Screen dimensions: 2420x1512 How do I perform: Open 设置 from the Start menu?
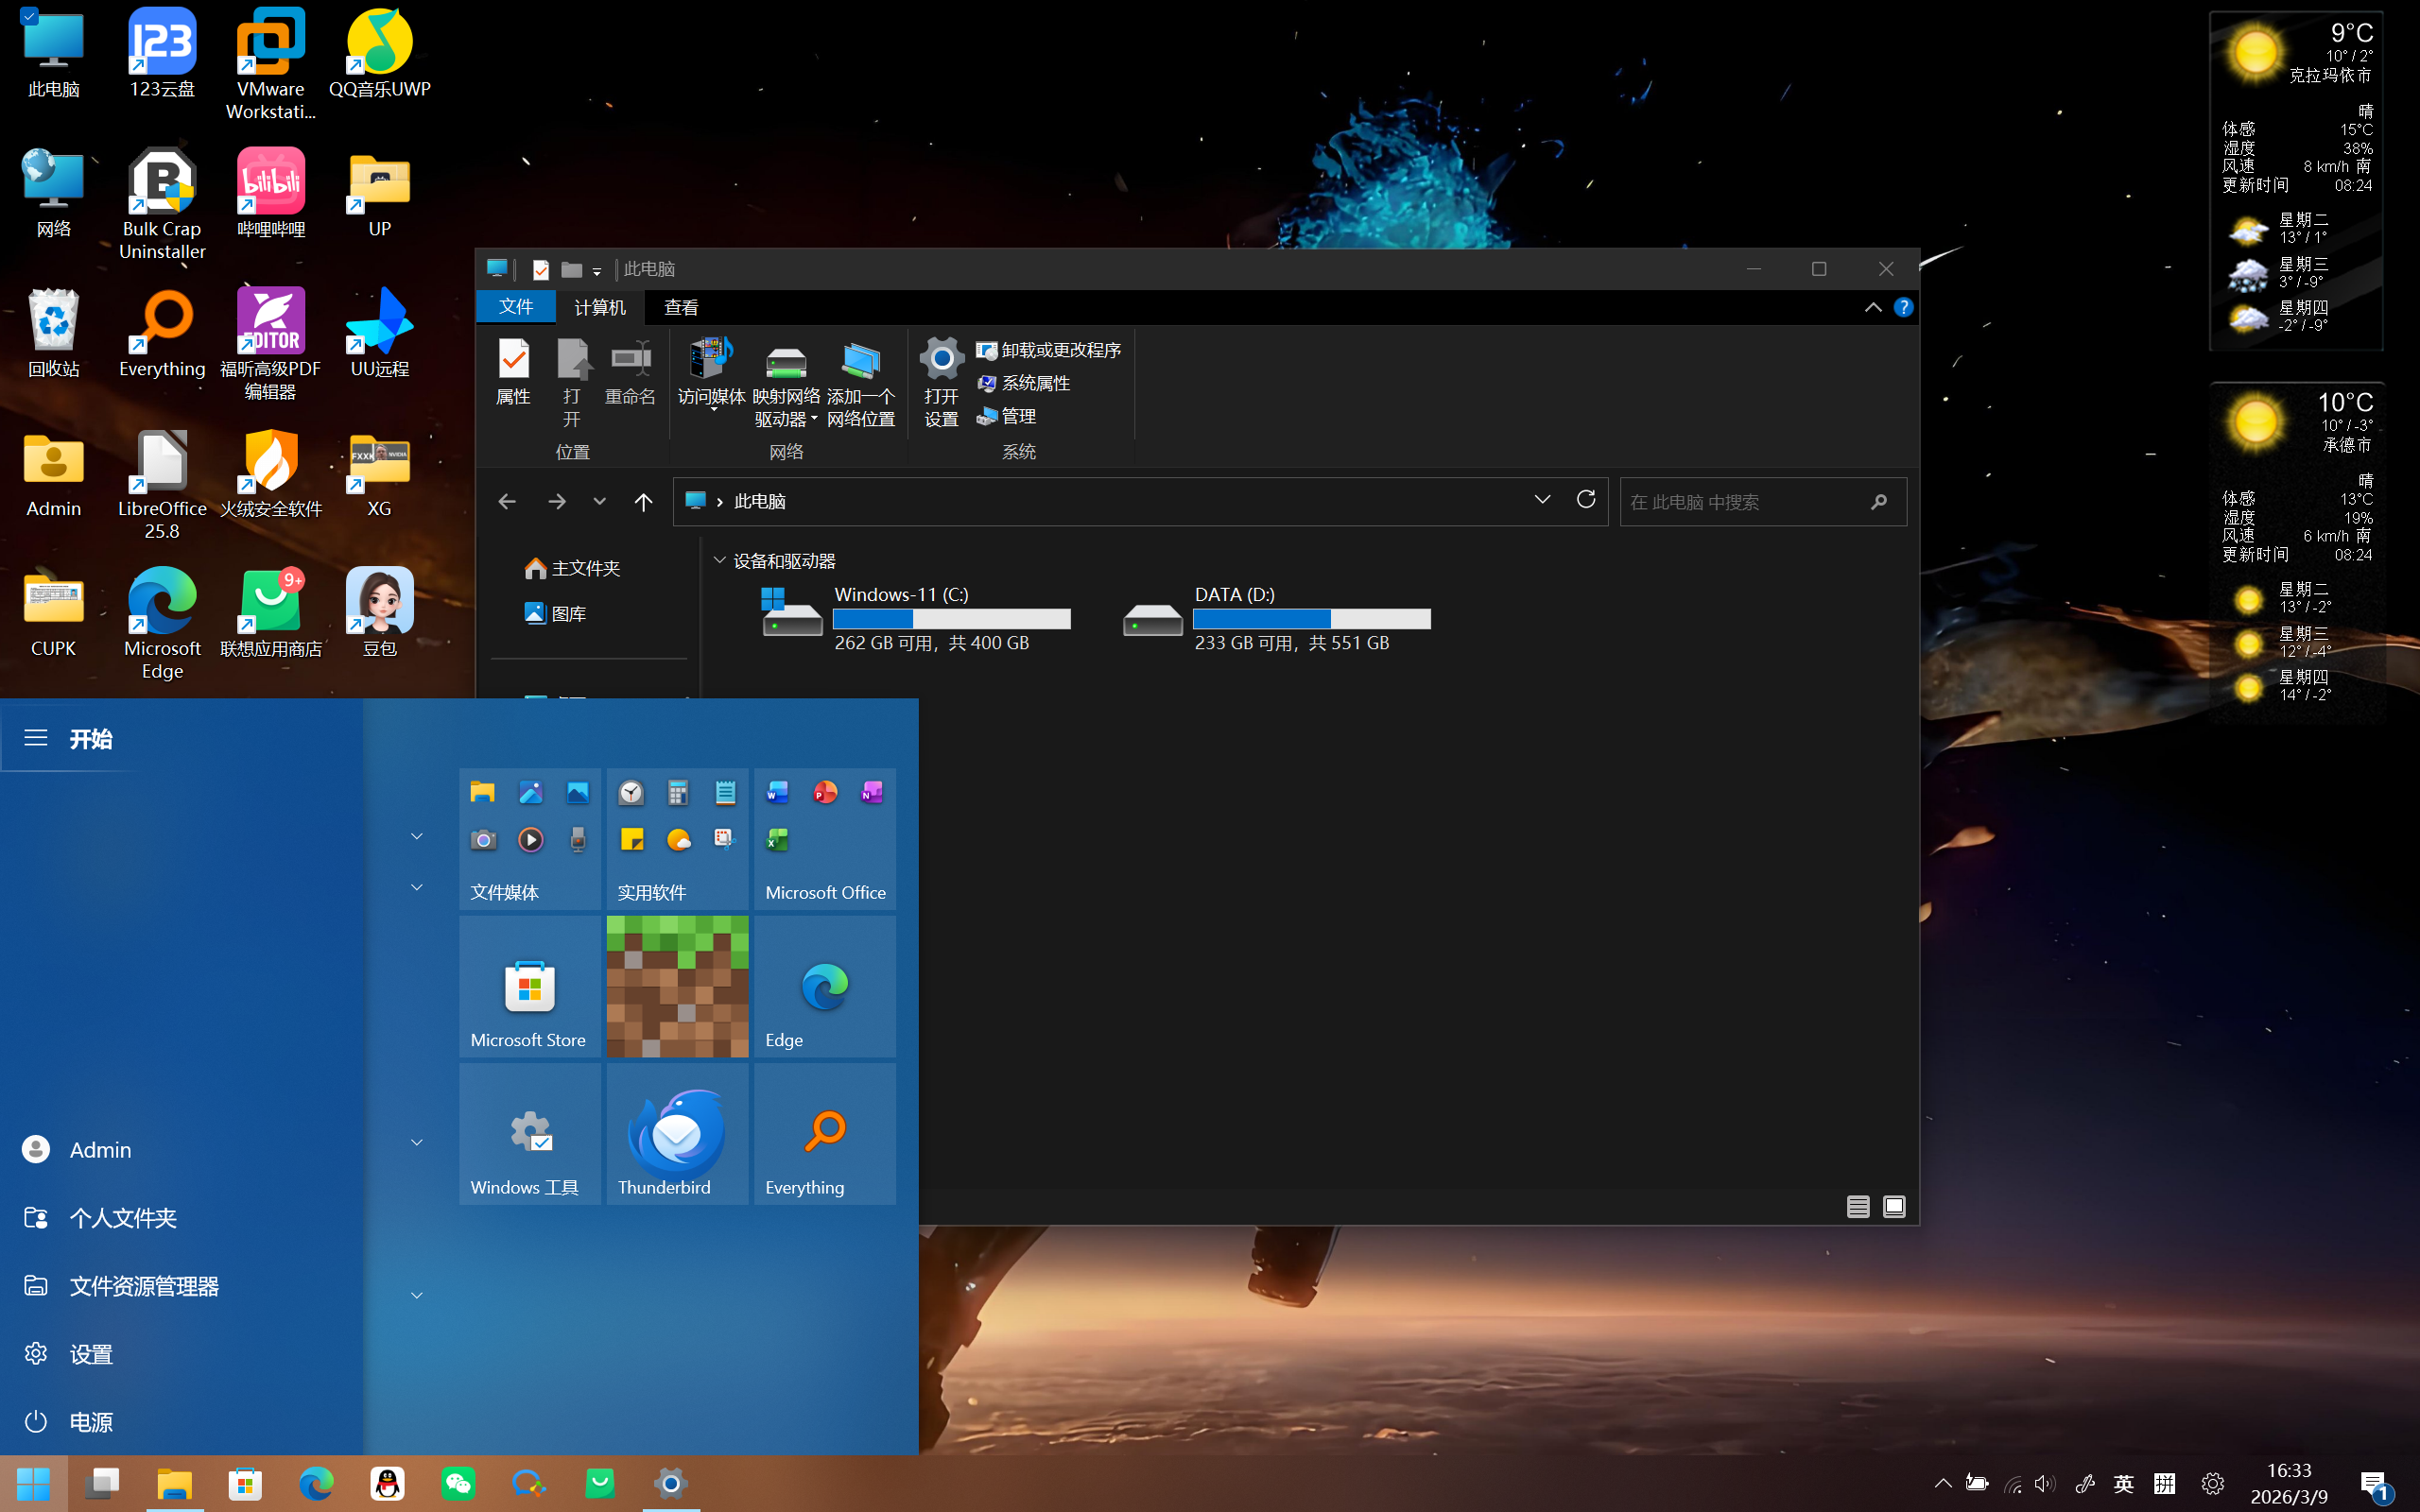[x=181, y=1353]
